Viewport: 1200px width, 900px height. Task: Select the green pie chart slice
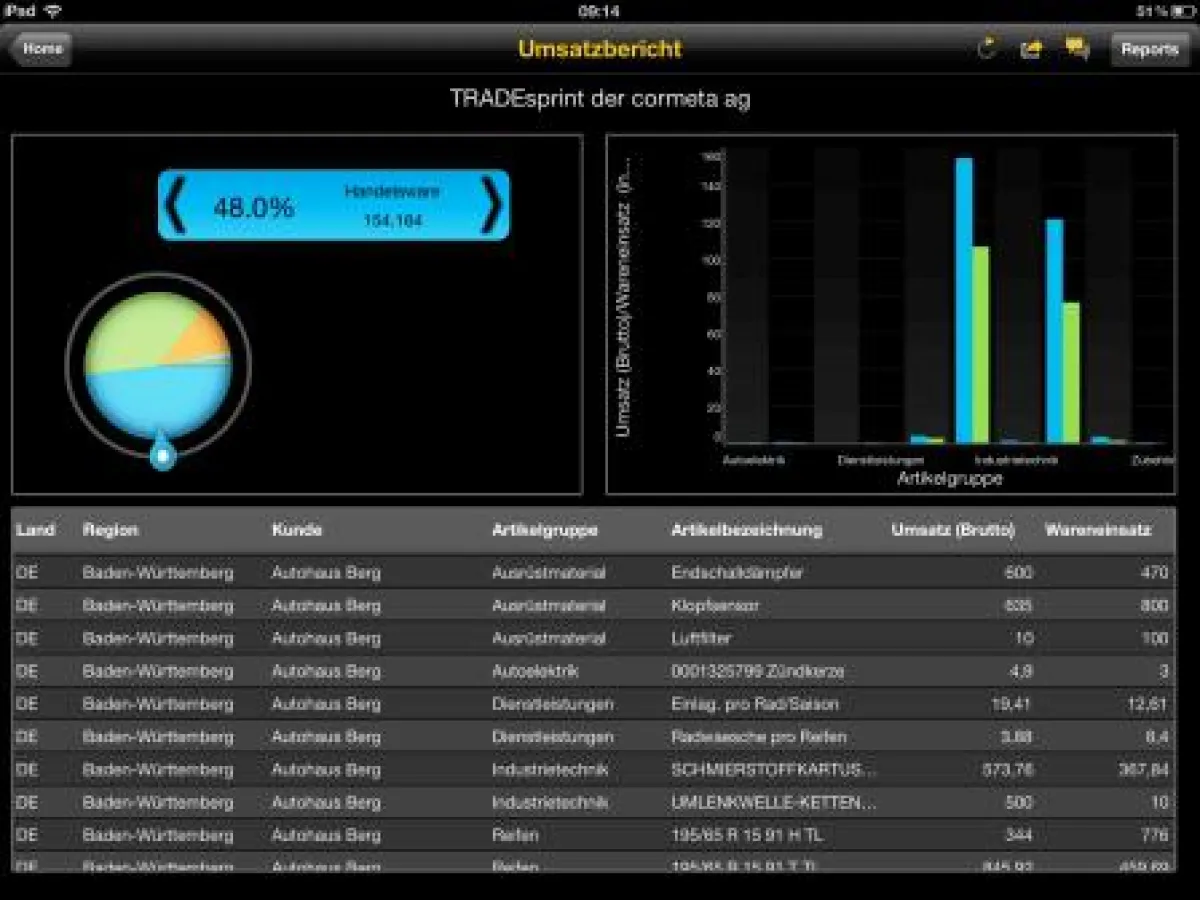click(130, 330)
